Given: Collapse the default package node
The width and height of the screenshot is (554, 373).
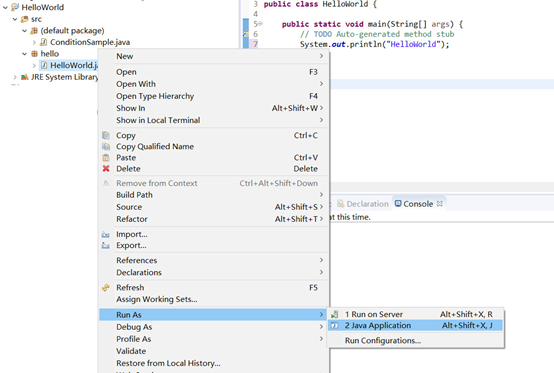Looking at the screenshot, I should pyautogui.click(x=24, y=31).
